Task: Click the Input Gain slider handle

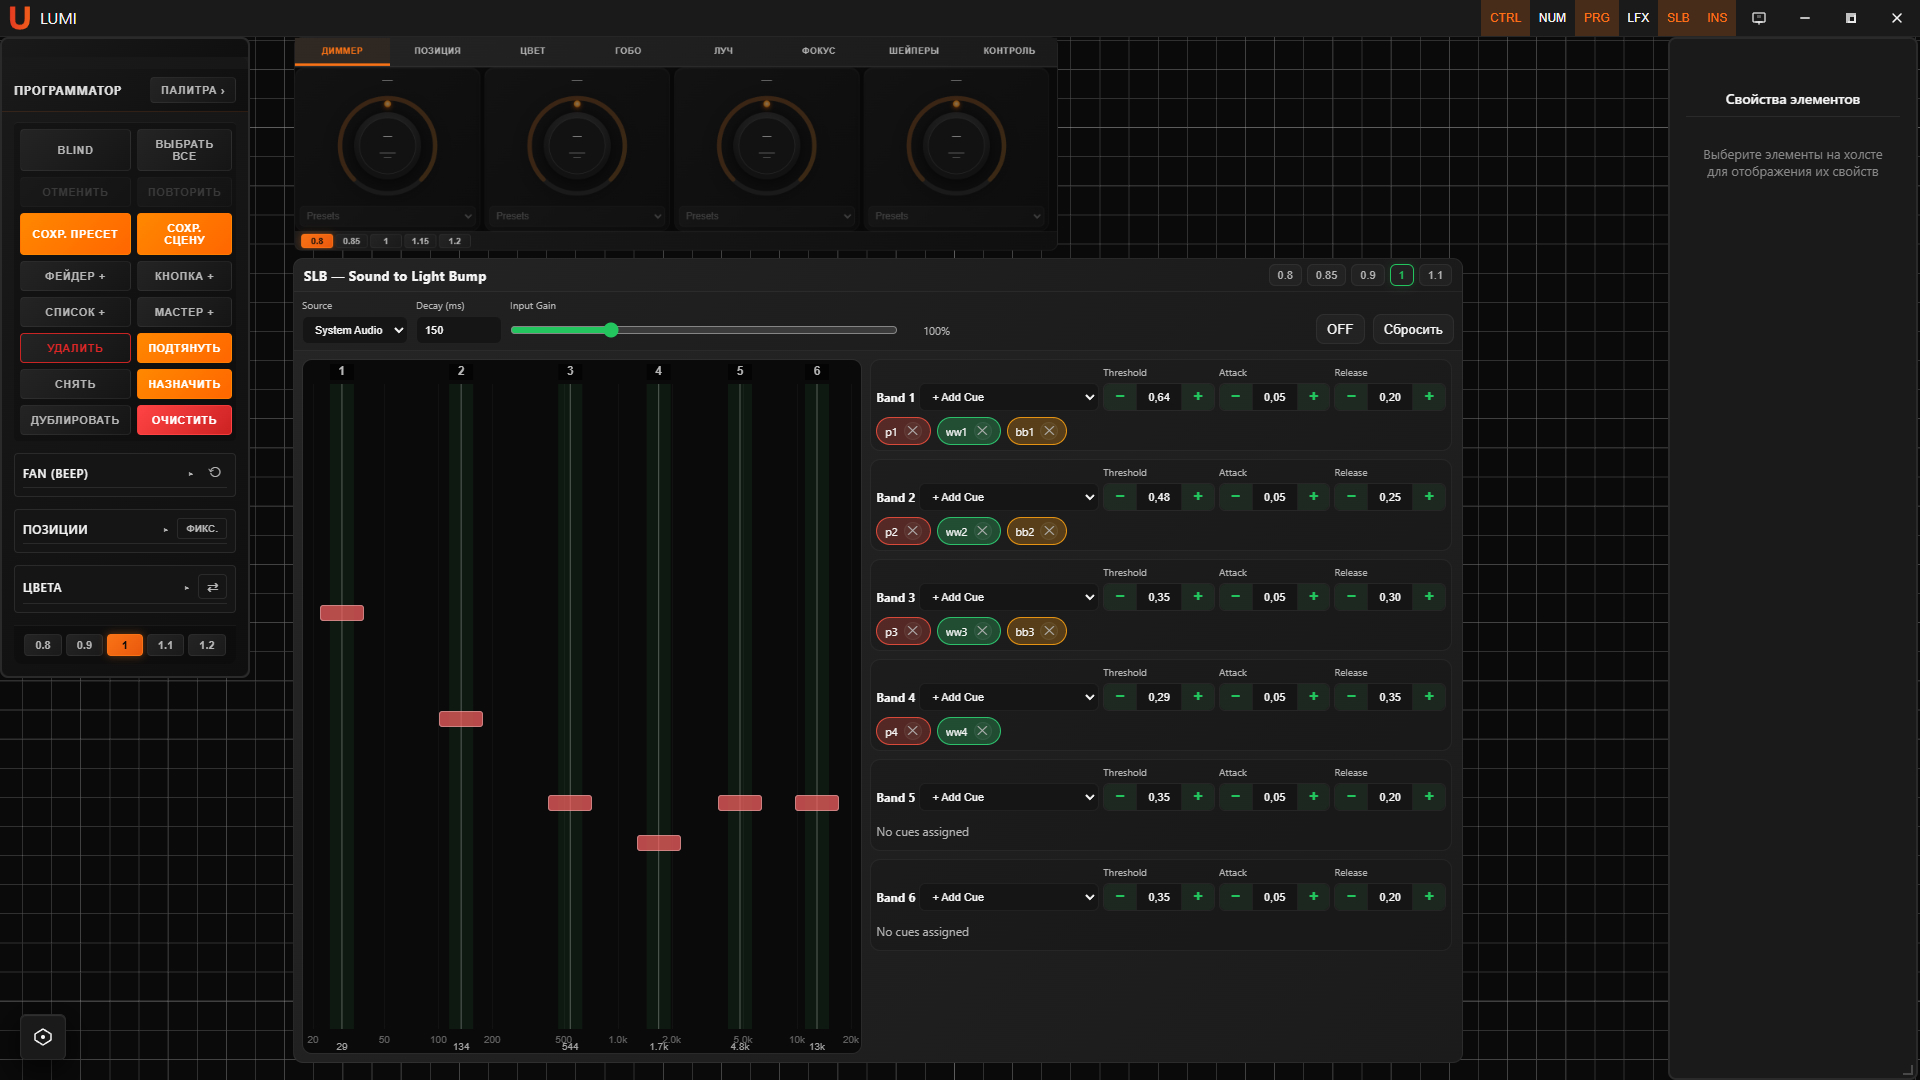Action: click(611, 330)
